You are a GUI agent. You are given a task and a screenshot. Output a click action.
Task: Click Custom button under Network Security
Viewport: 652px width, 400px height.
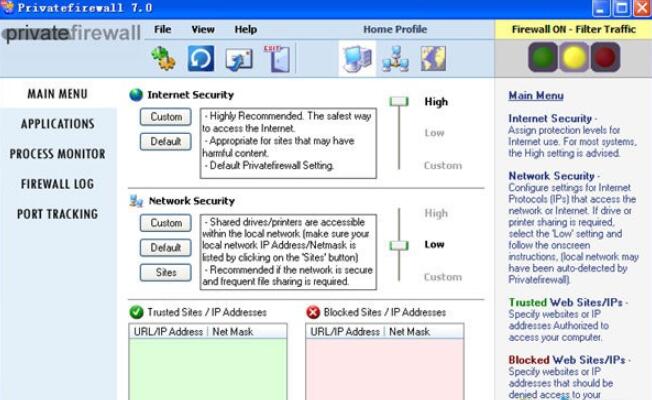(166, 223)
